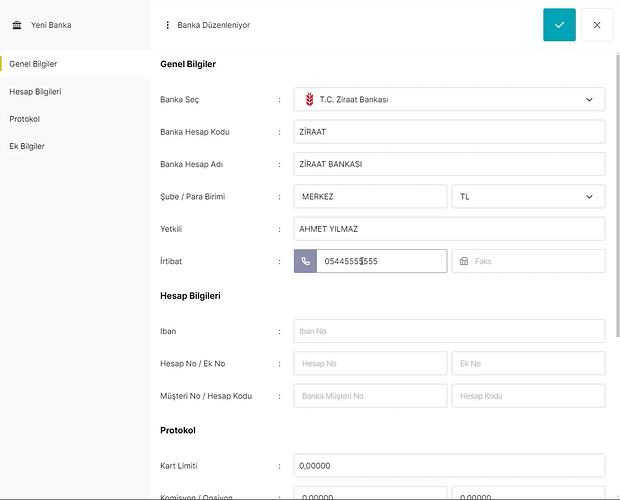This screenshot has height=500, width=620.
Task: Click the Genel Bilgiler section heading
Action: point(188,64)
